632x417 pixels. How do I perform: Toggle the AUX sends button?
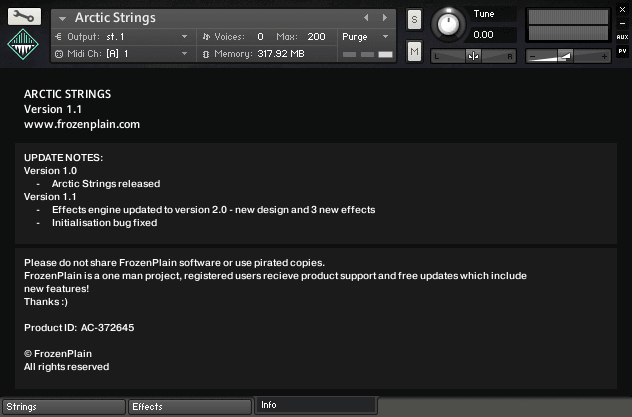click(x=622, y=37)
